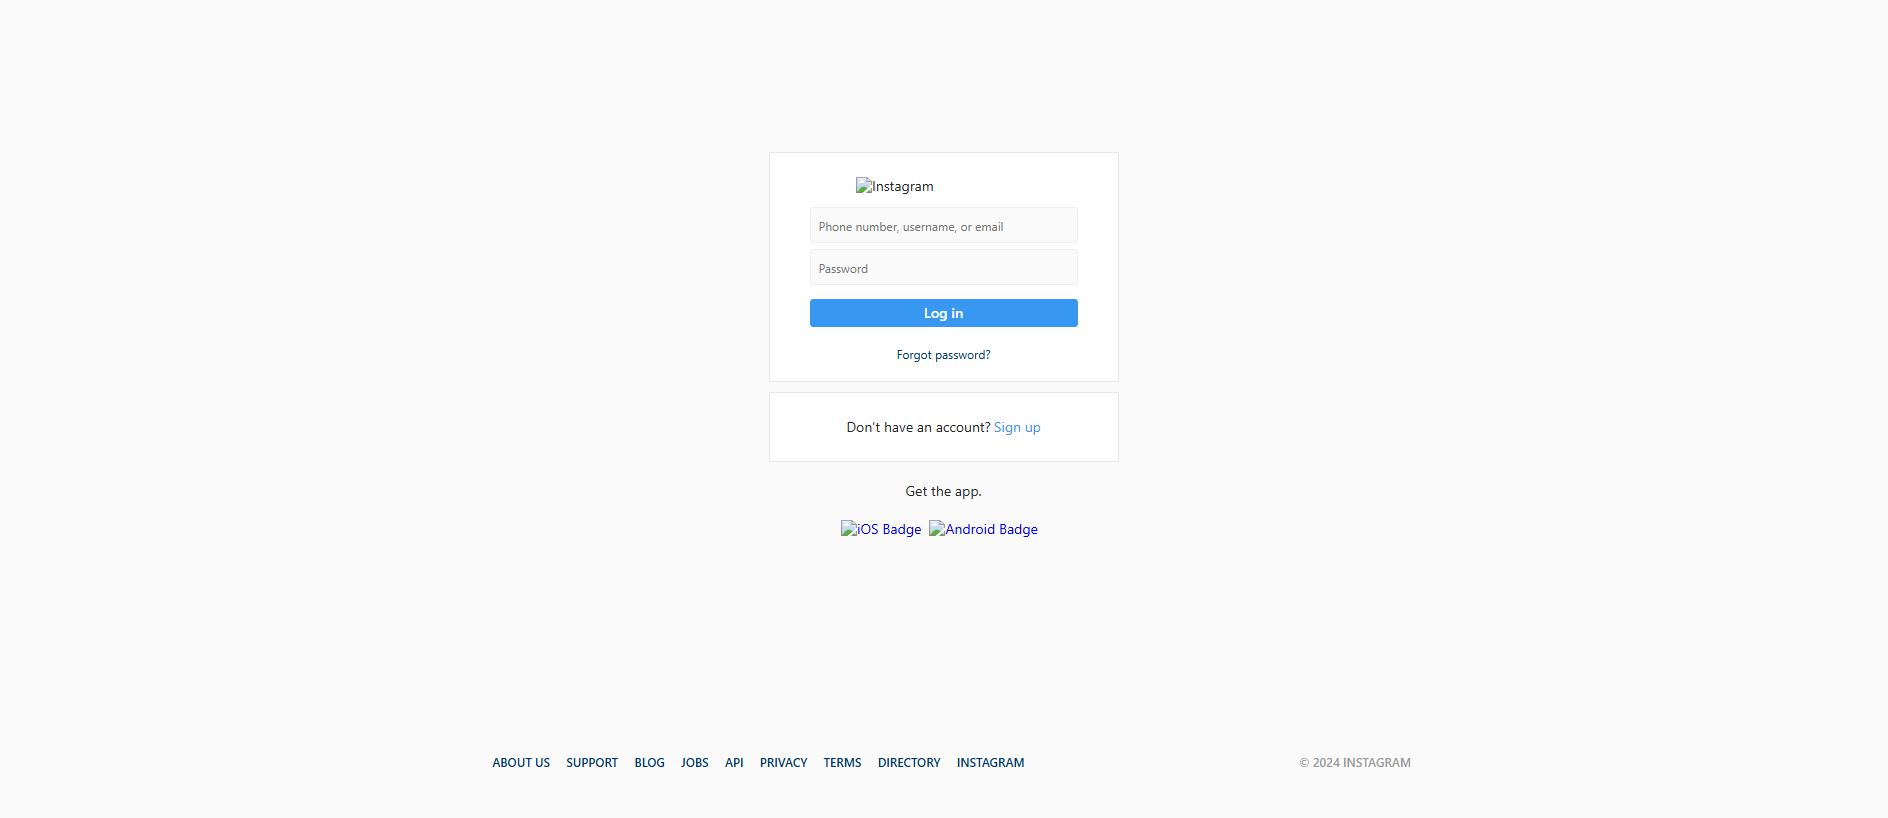Click the 'Get the app.' text
The height and width of the screenshot is (818, 1888).
point(944,491)
